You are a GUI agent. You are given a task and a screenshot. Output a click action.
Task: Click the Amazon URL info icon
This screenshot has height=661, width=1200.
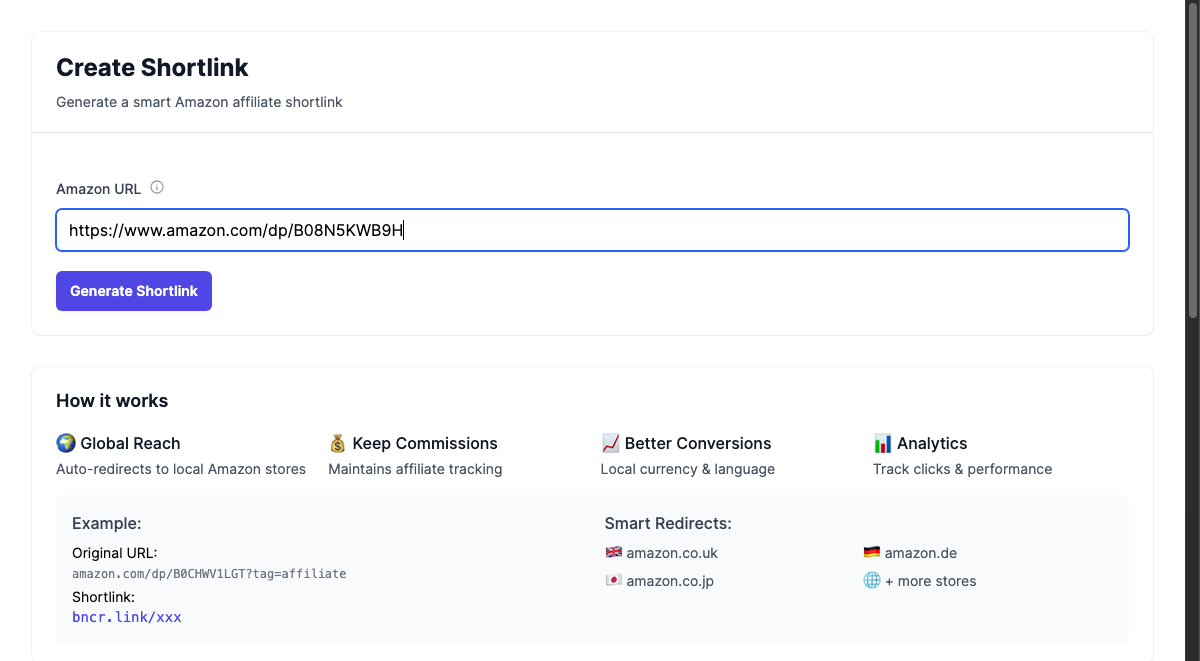coord(157,187)
